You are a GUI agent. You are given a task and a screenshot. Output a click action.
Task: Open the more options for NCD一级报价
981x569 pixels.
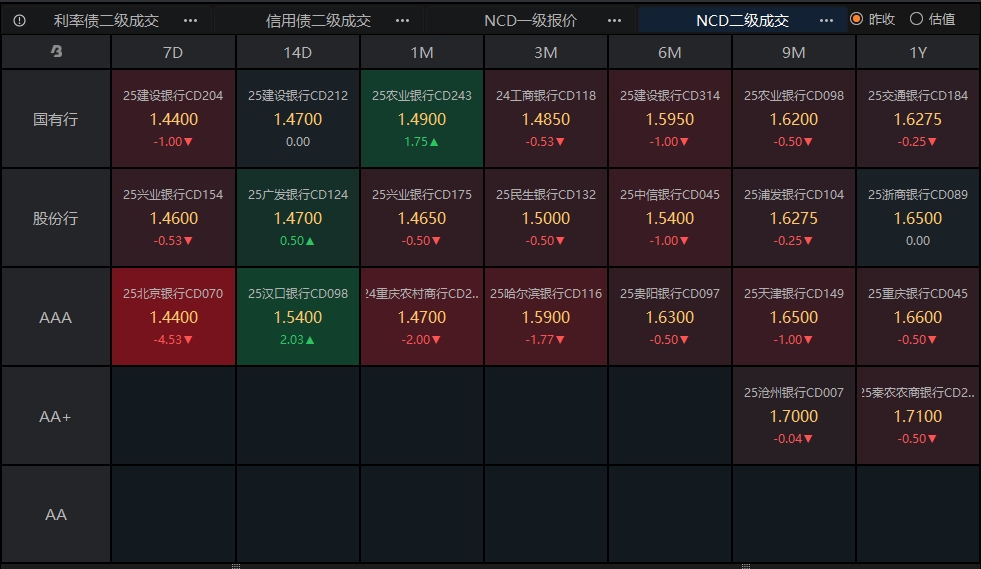614,21
